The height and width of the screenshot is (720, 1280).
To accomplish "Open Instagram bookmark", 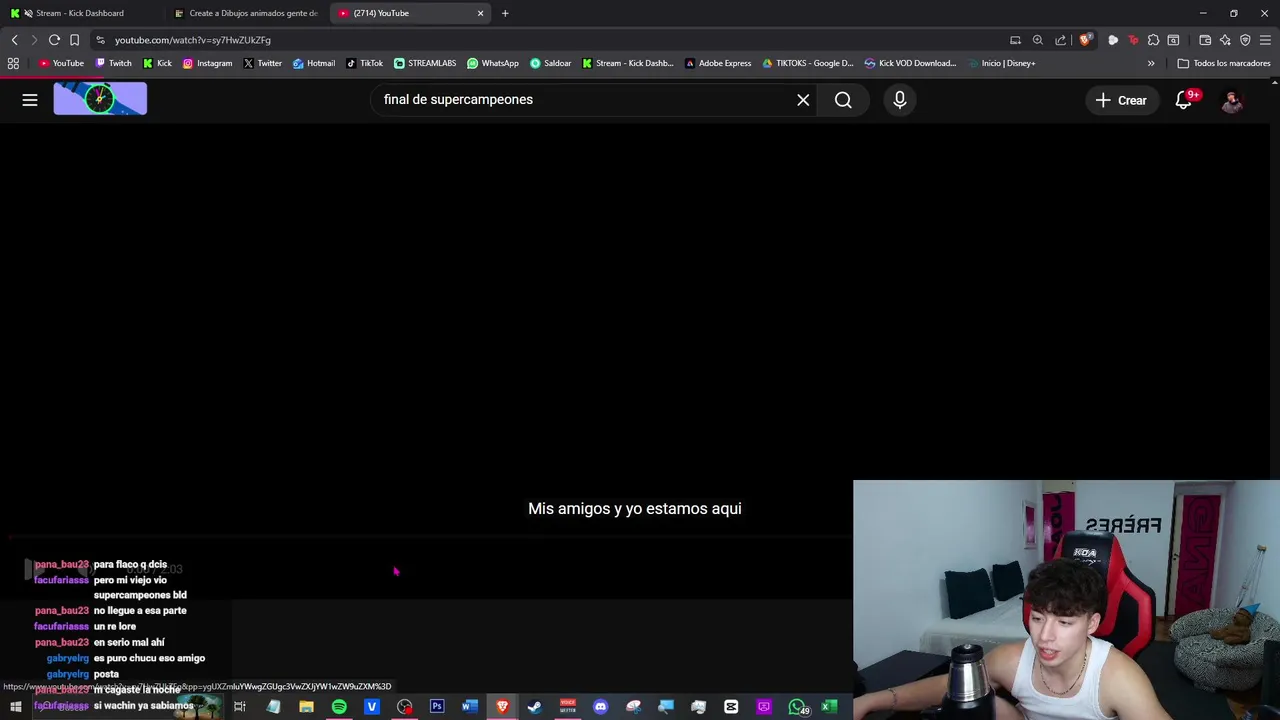I will (x=207, y=63).
